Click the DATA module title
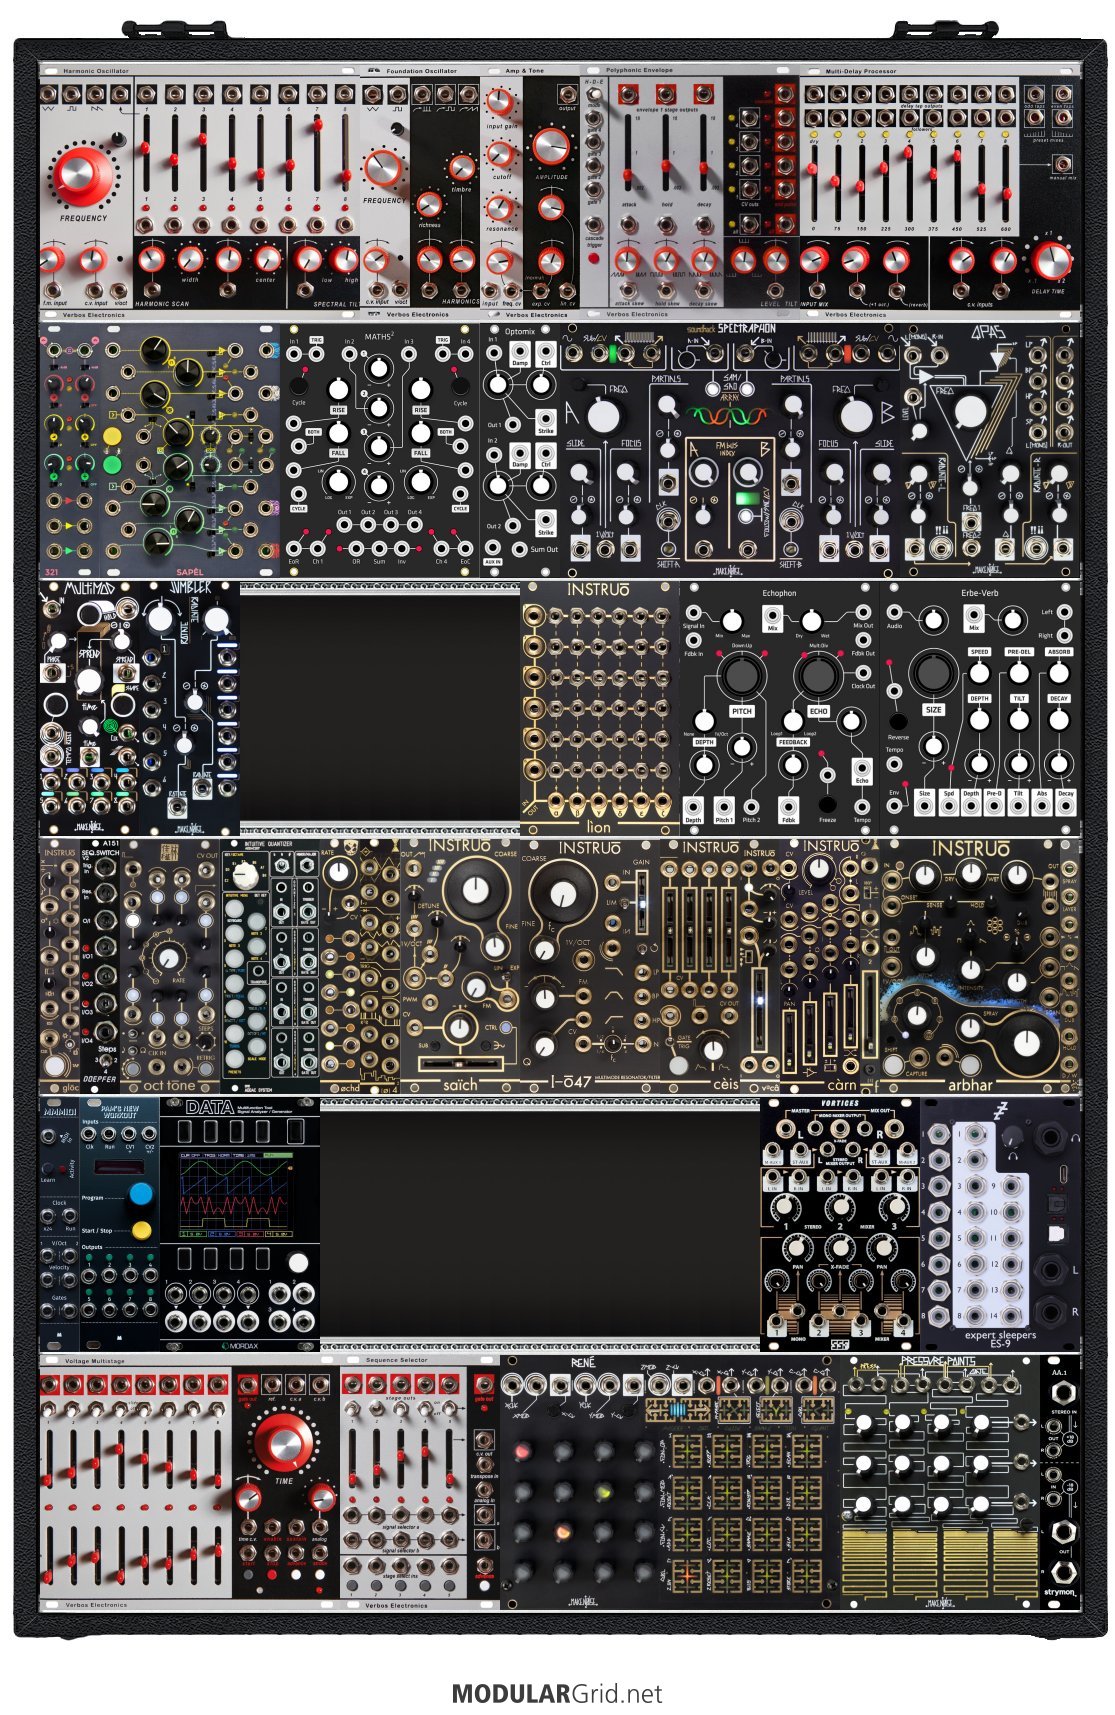The height and width of the screenshot is (1715, 1115). point(210,1108)
